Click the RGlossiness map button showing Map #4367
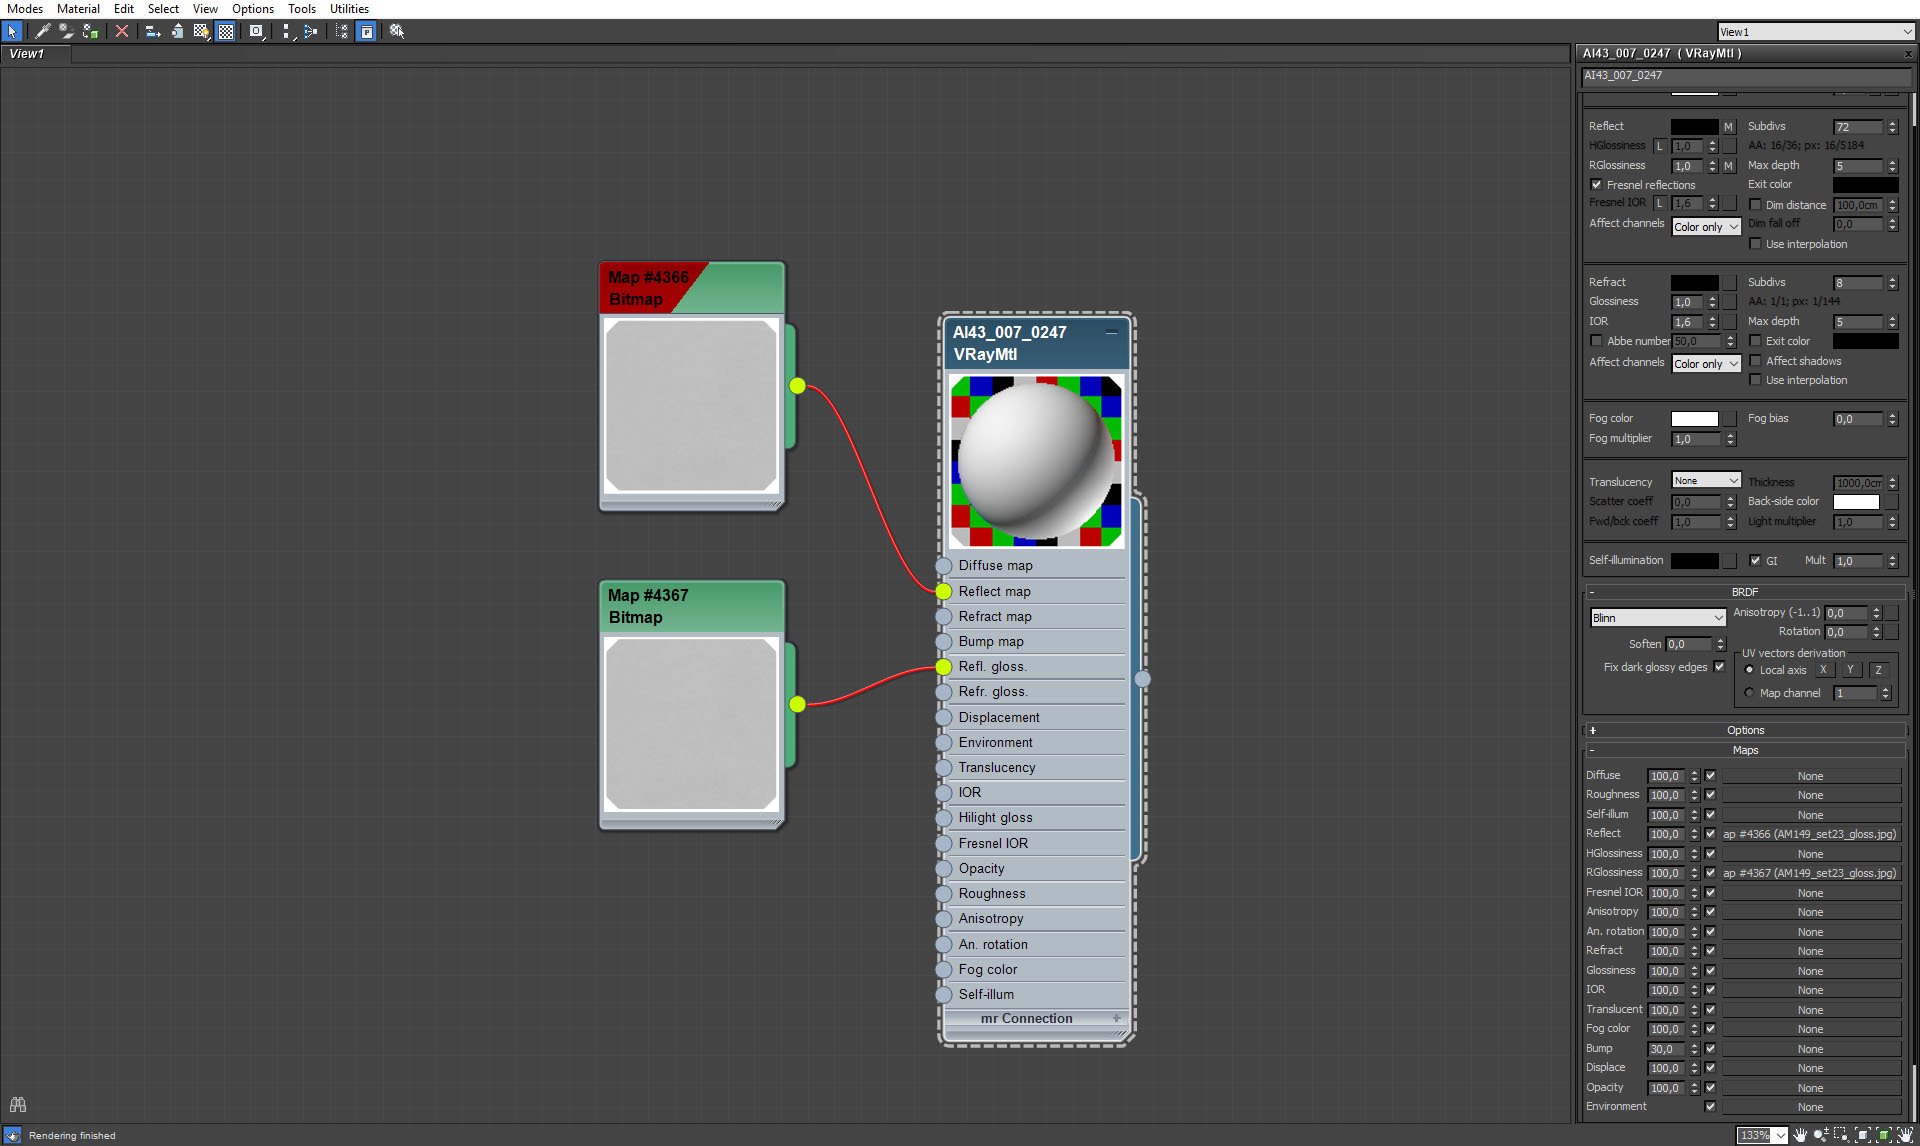Viewport: 1920px width, 1146px height. 1810,873
